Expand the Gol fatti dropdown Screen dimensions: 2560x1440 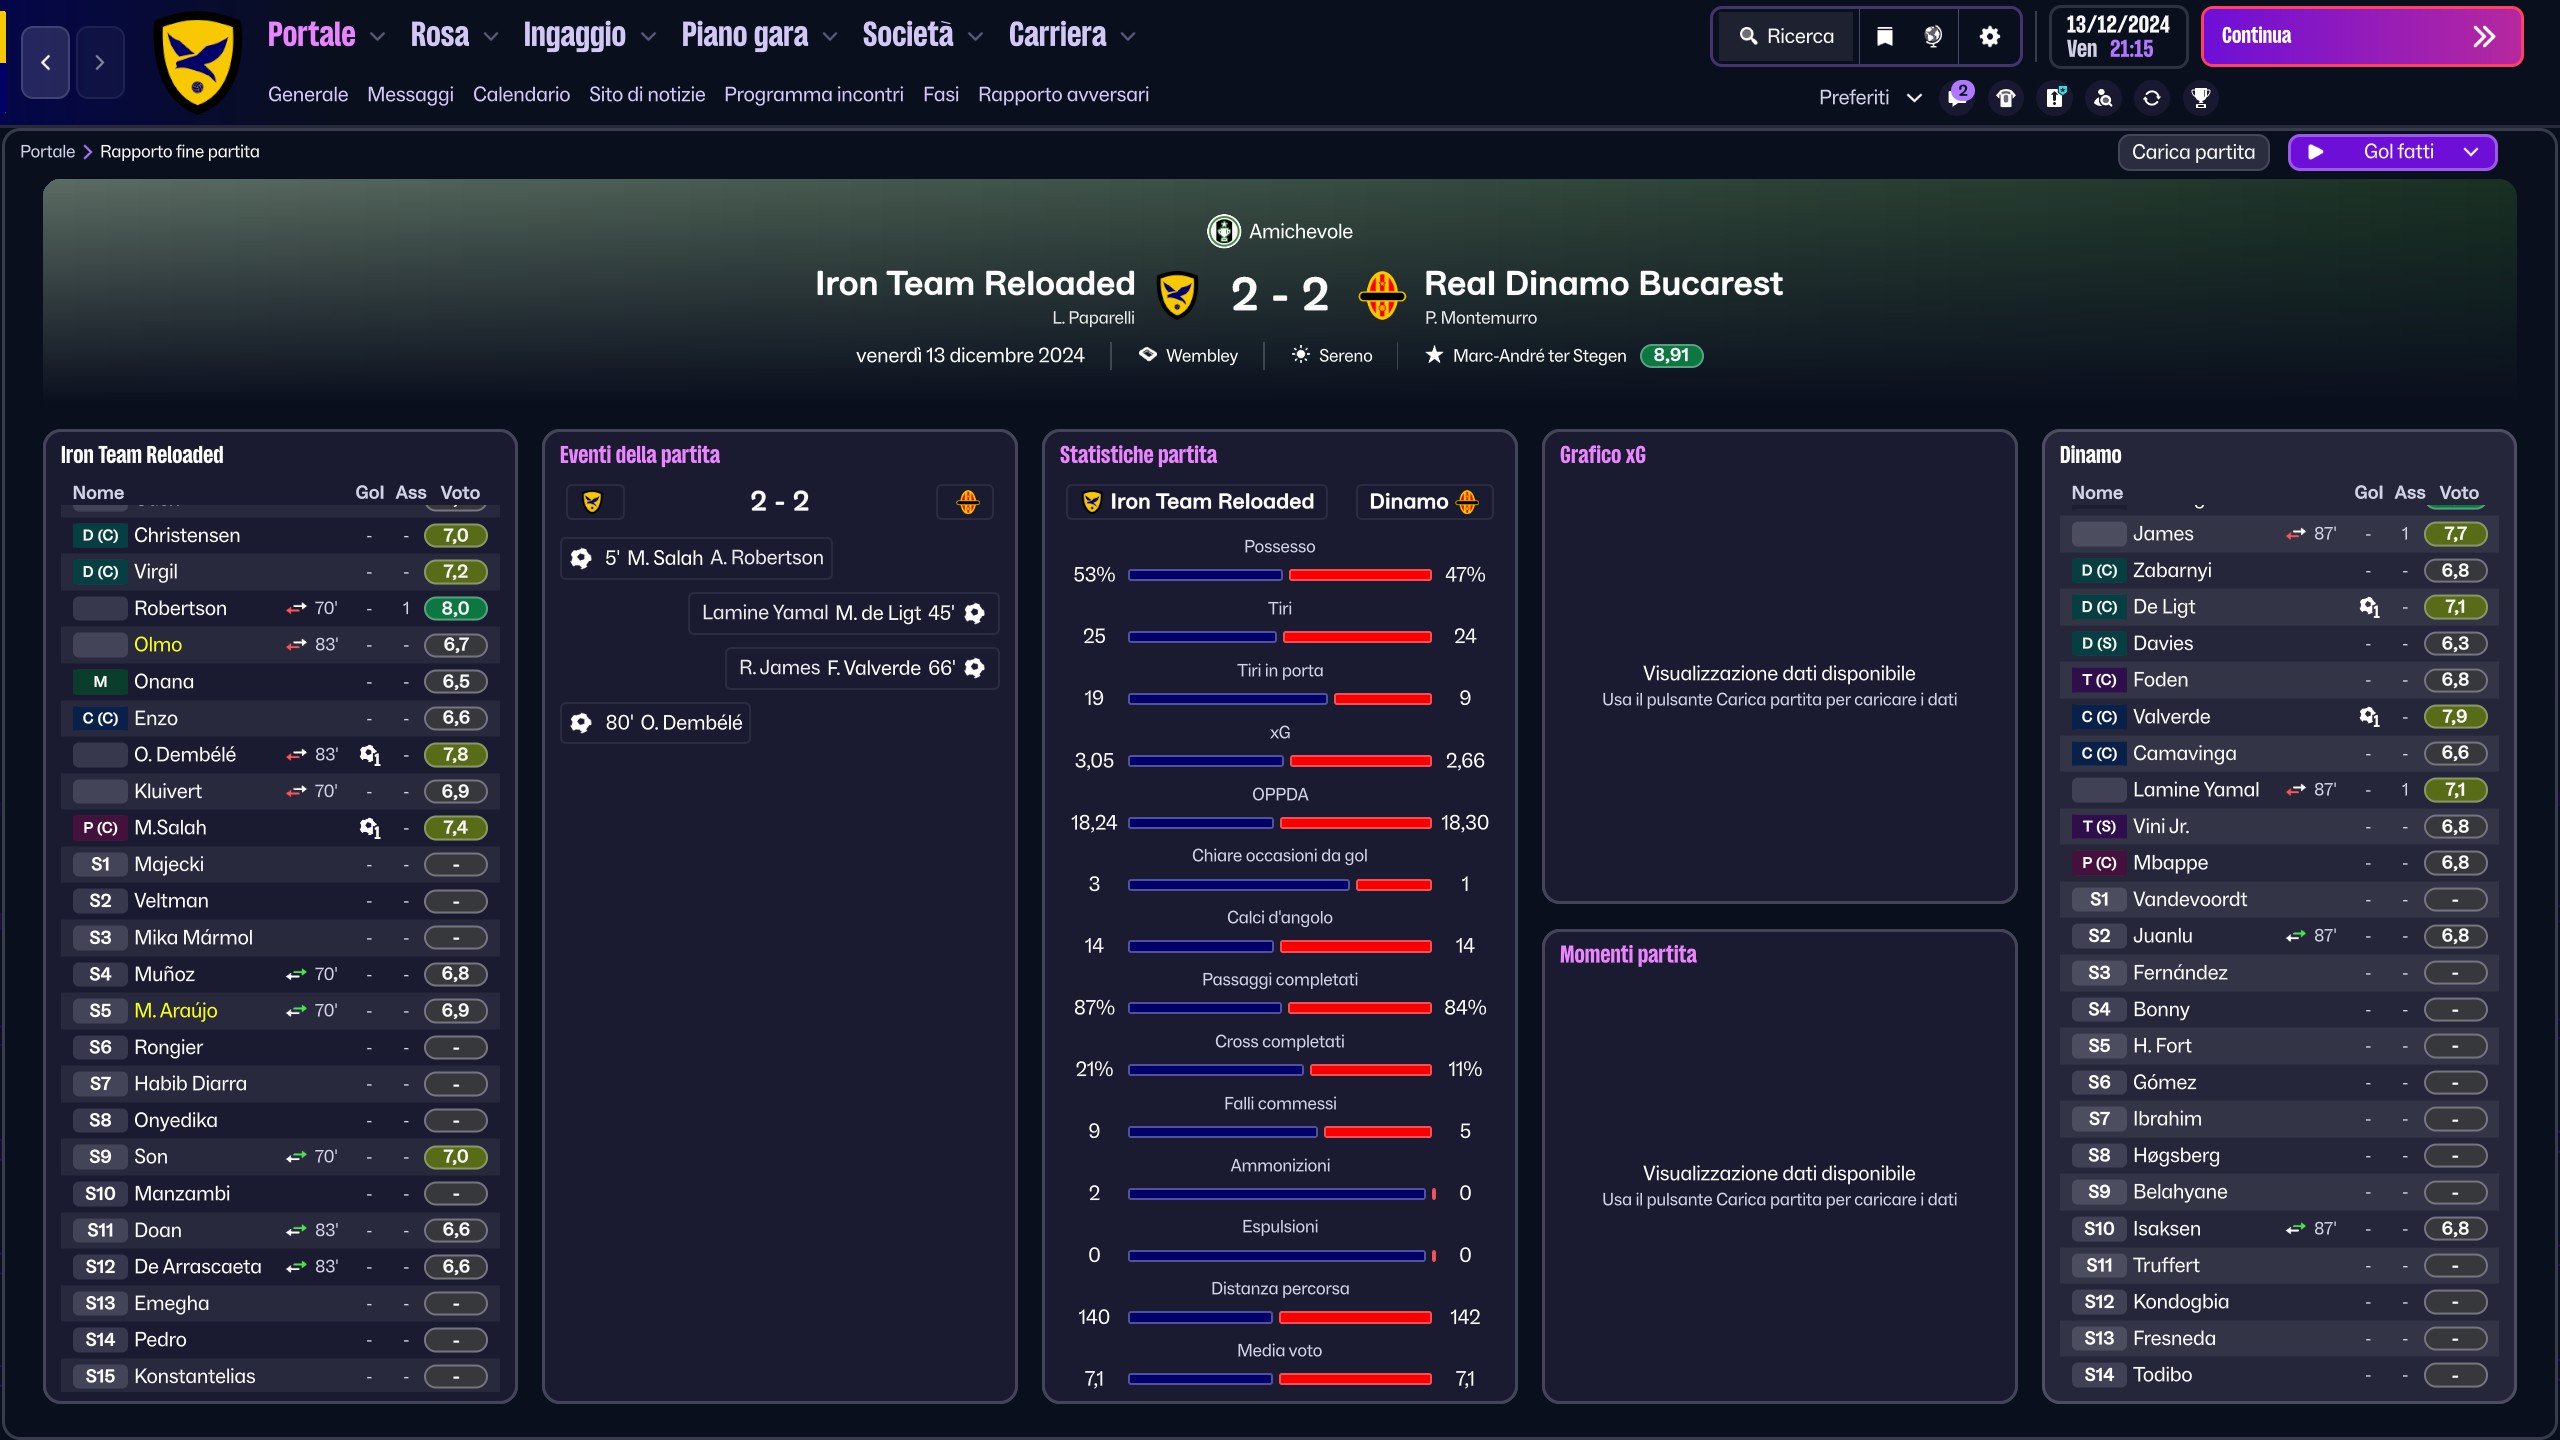pos(2471,152)
